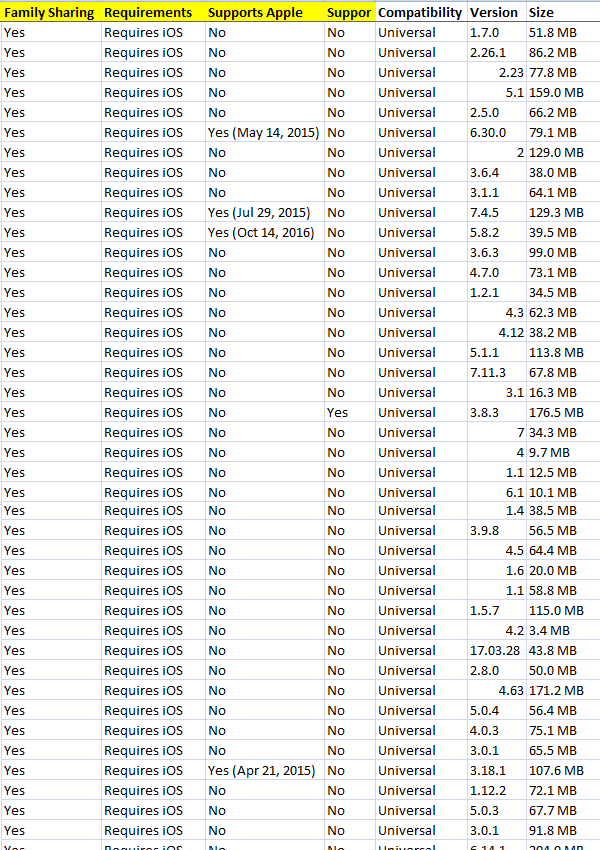Select version cell 3.18.1
The image size is (600, 850).
pyautogui.click(x=496, y=770)
